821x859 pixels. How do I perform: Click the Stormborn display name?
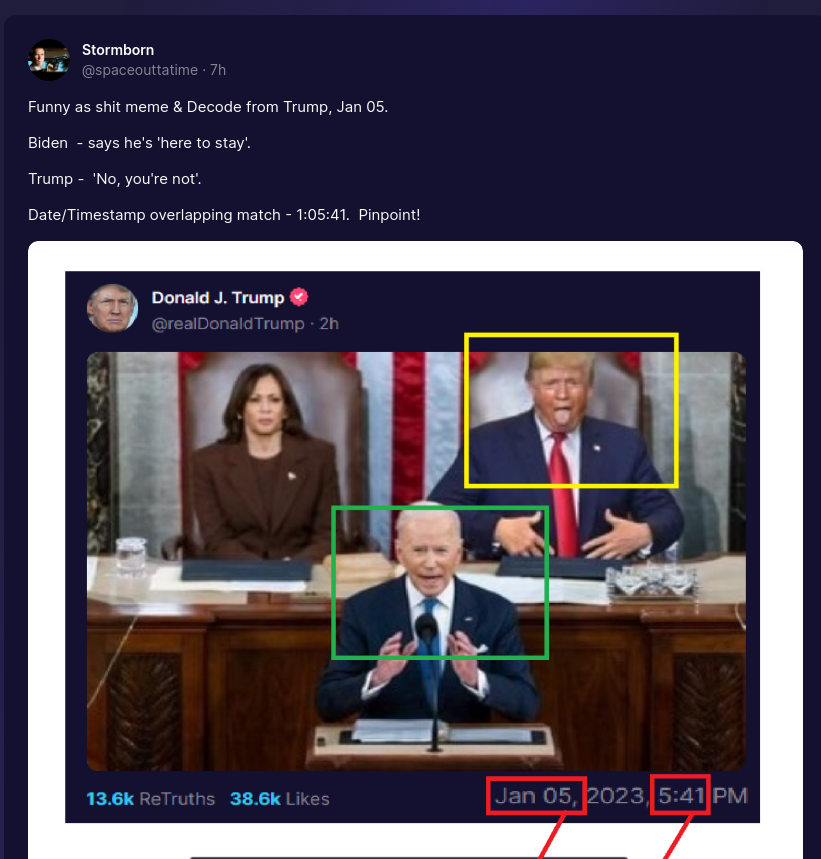pyautogui.click(x=118, y=50)
